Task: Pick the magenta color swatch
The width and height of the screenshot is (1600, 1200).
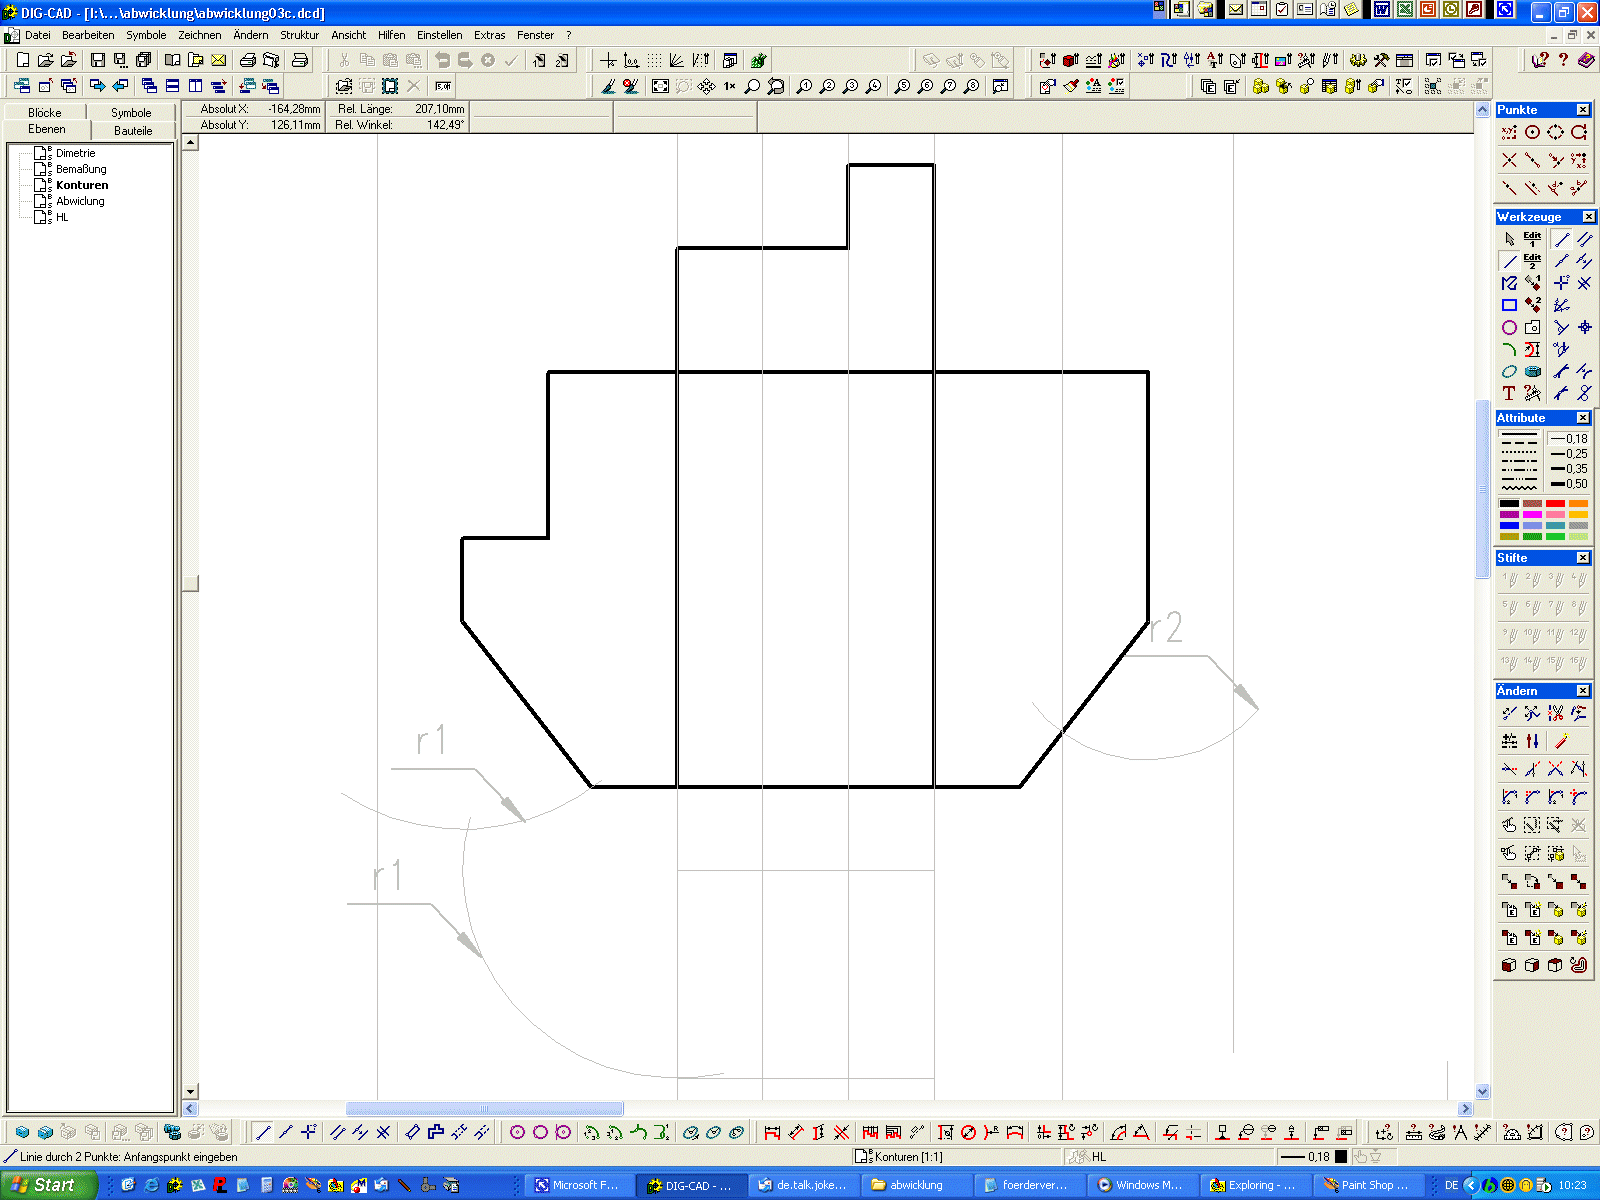Action: (x=1532, y=515)
